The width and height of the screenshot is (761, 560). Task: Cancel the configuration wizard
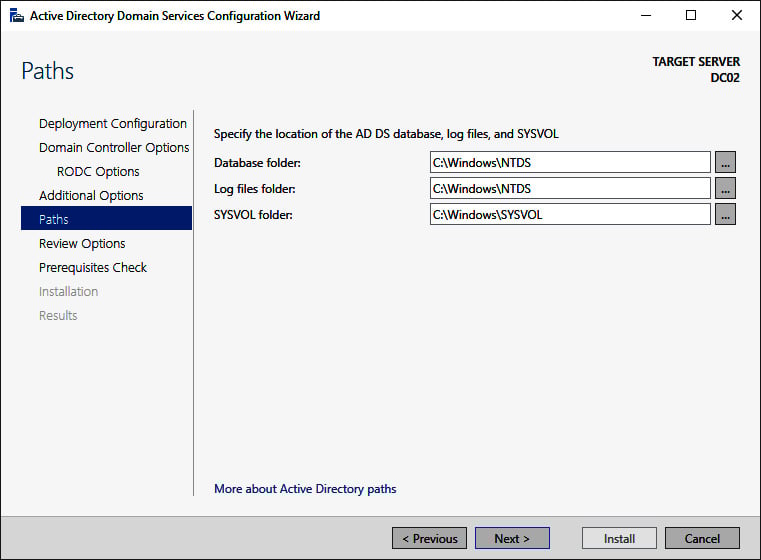702,538
